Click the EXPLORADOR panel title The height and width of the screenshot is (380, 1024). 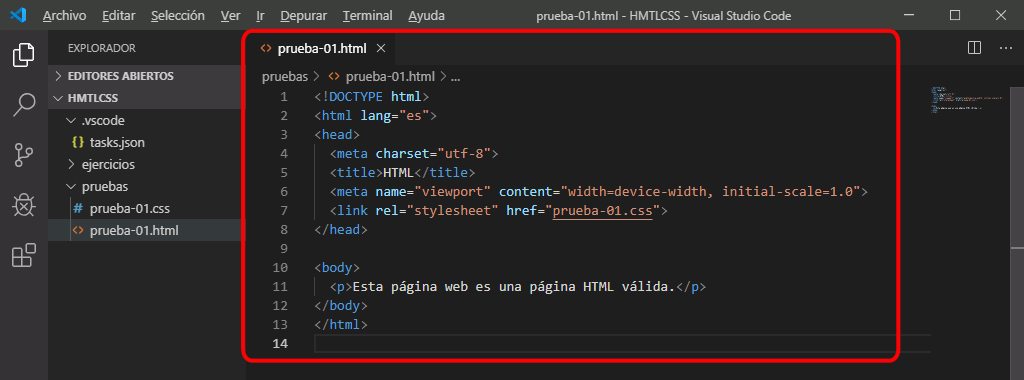coord(102,48)
